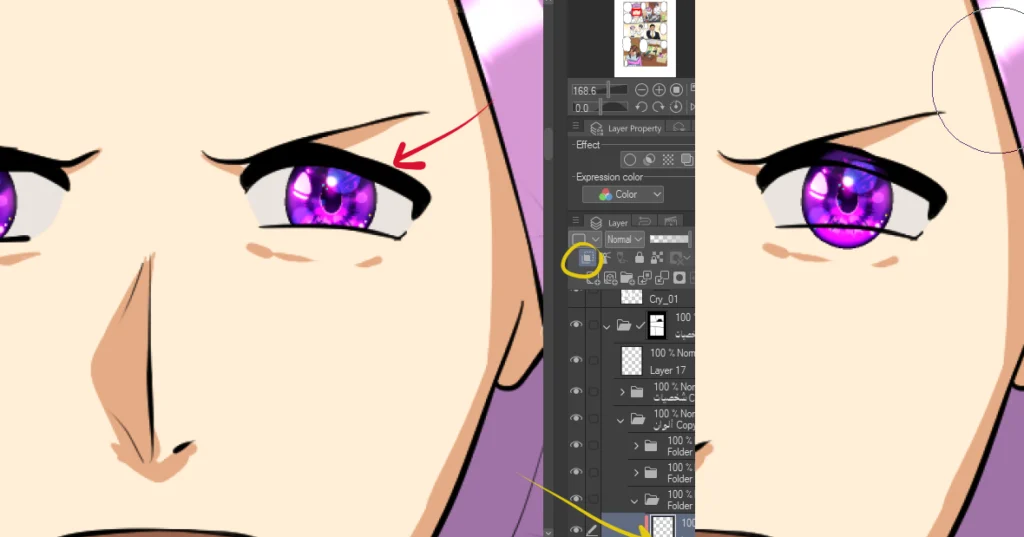
Task: Create new vector layer
Action: (611, 278)
